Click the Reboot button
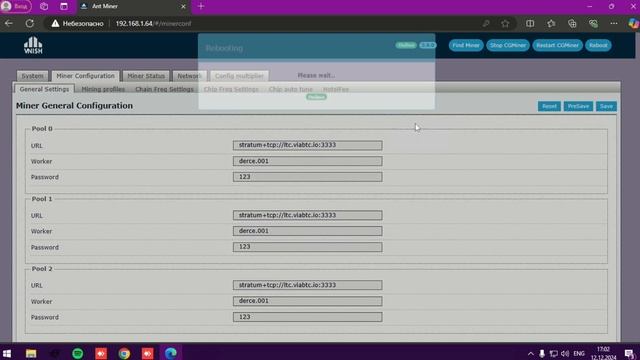This screenshot has height=360, width=640. [598, 45]
